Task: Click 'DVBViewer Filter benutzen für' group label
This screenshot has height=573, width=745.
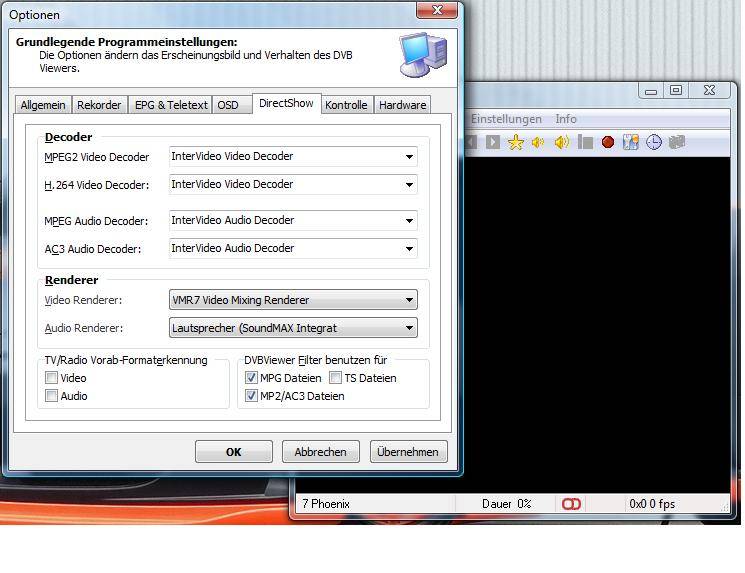Action: [315, 360]
